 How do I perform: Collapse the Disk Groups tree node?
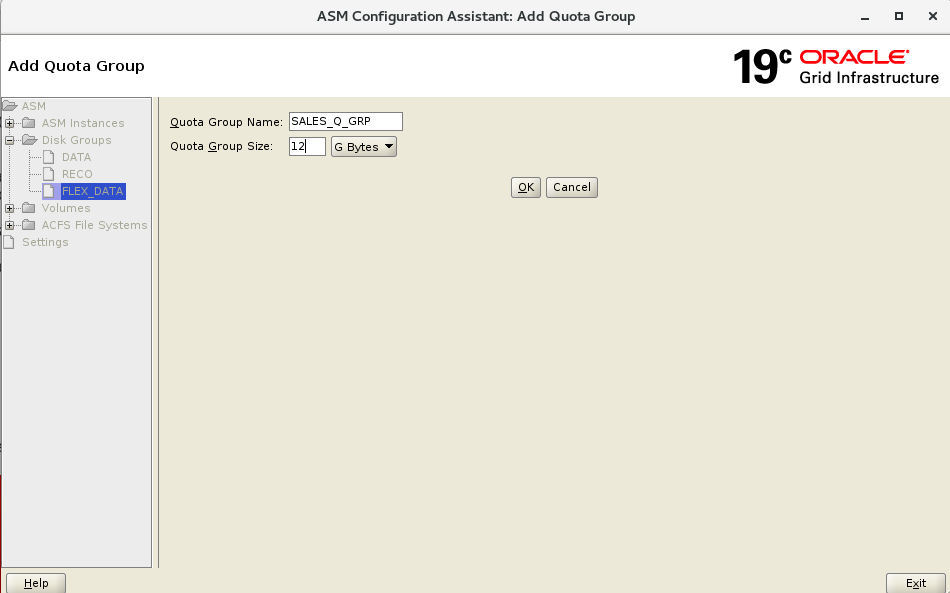pyautogui.click(x=10, y=141)
